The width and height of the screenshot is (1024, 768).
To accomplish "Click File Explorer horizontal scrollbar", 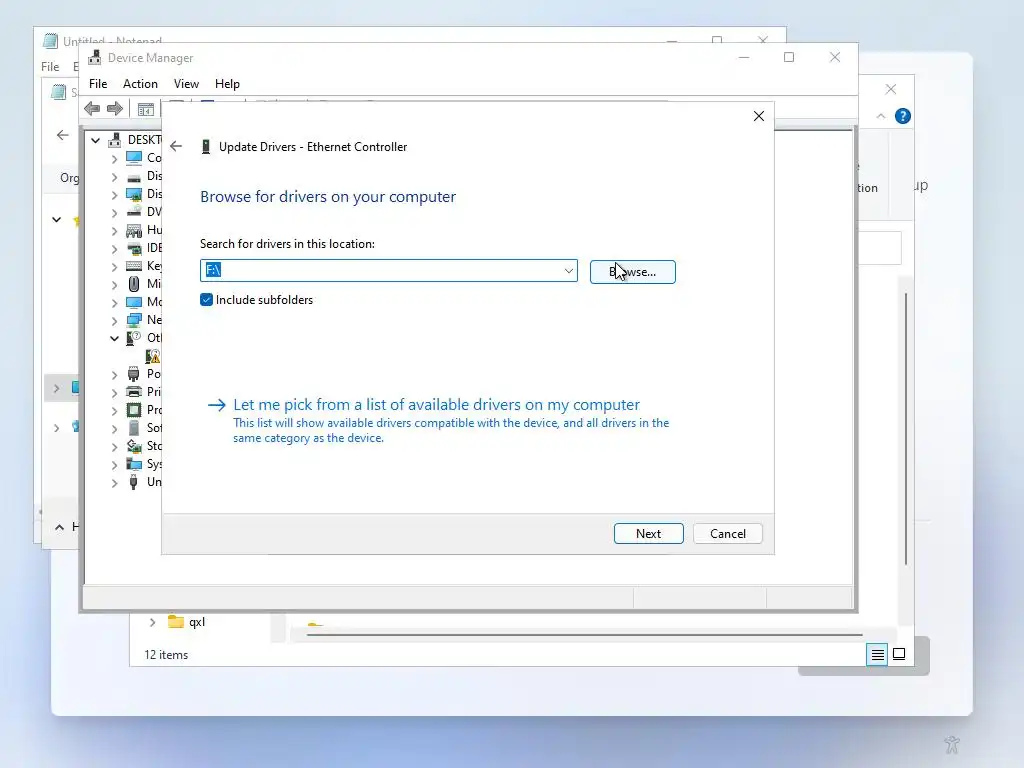I will coord(584,634).
